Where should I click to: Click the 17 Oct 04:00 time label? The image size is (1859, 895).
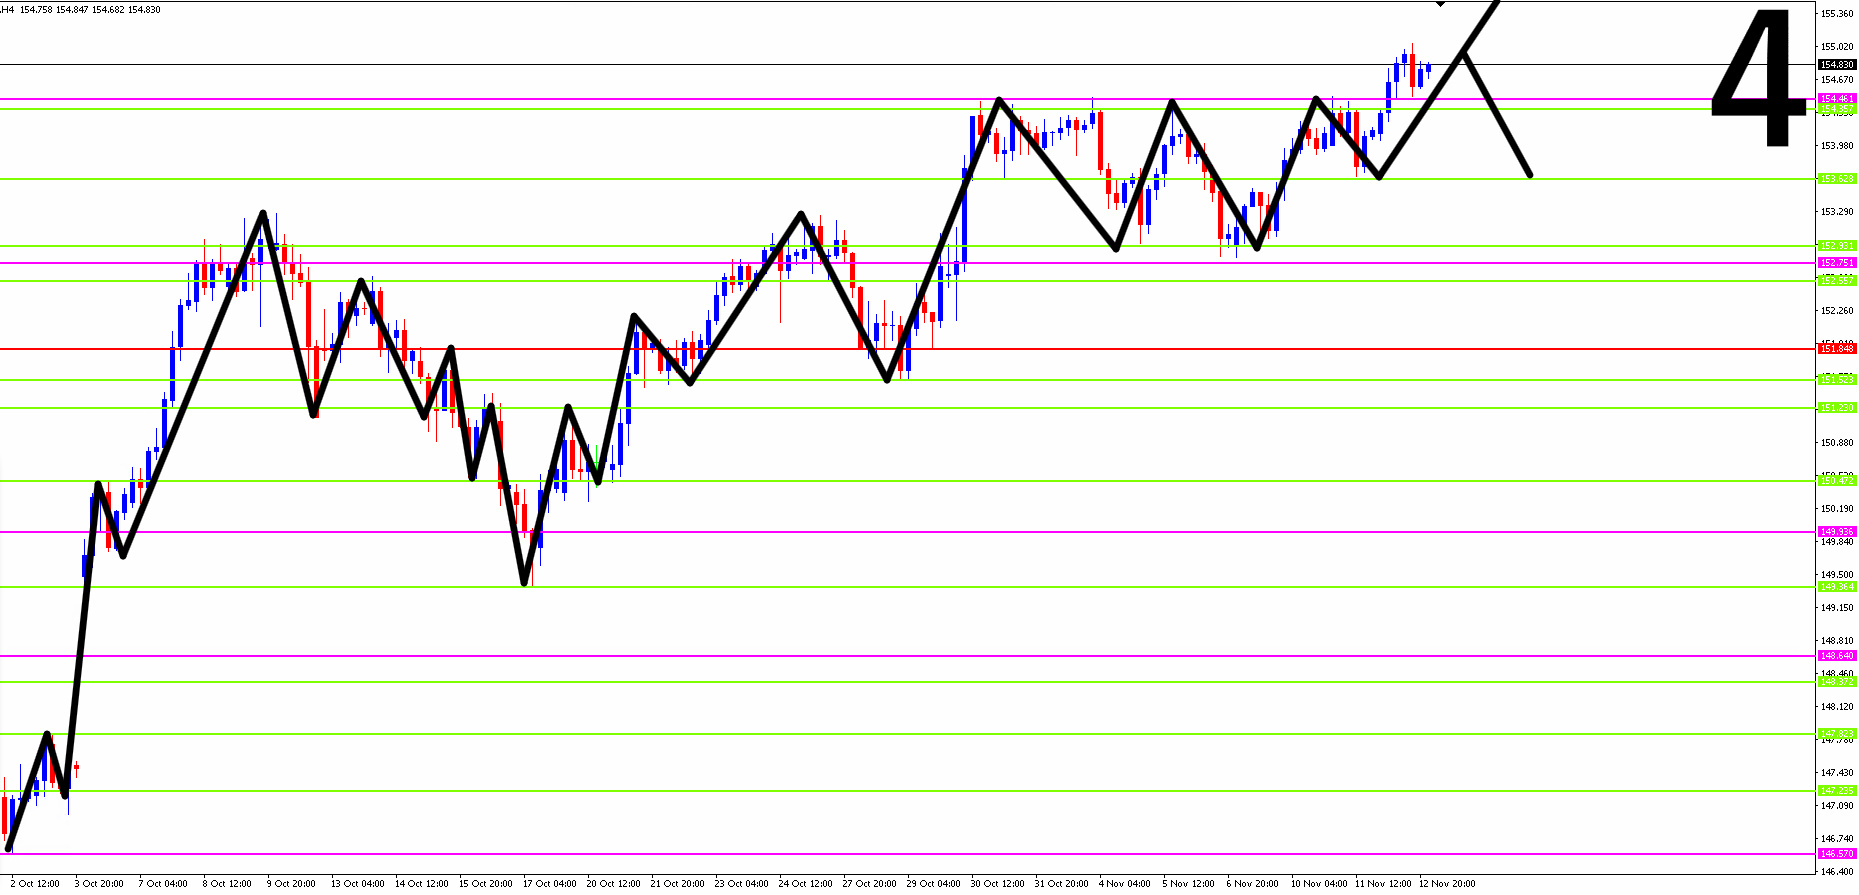[549, 884]
